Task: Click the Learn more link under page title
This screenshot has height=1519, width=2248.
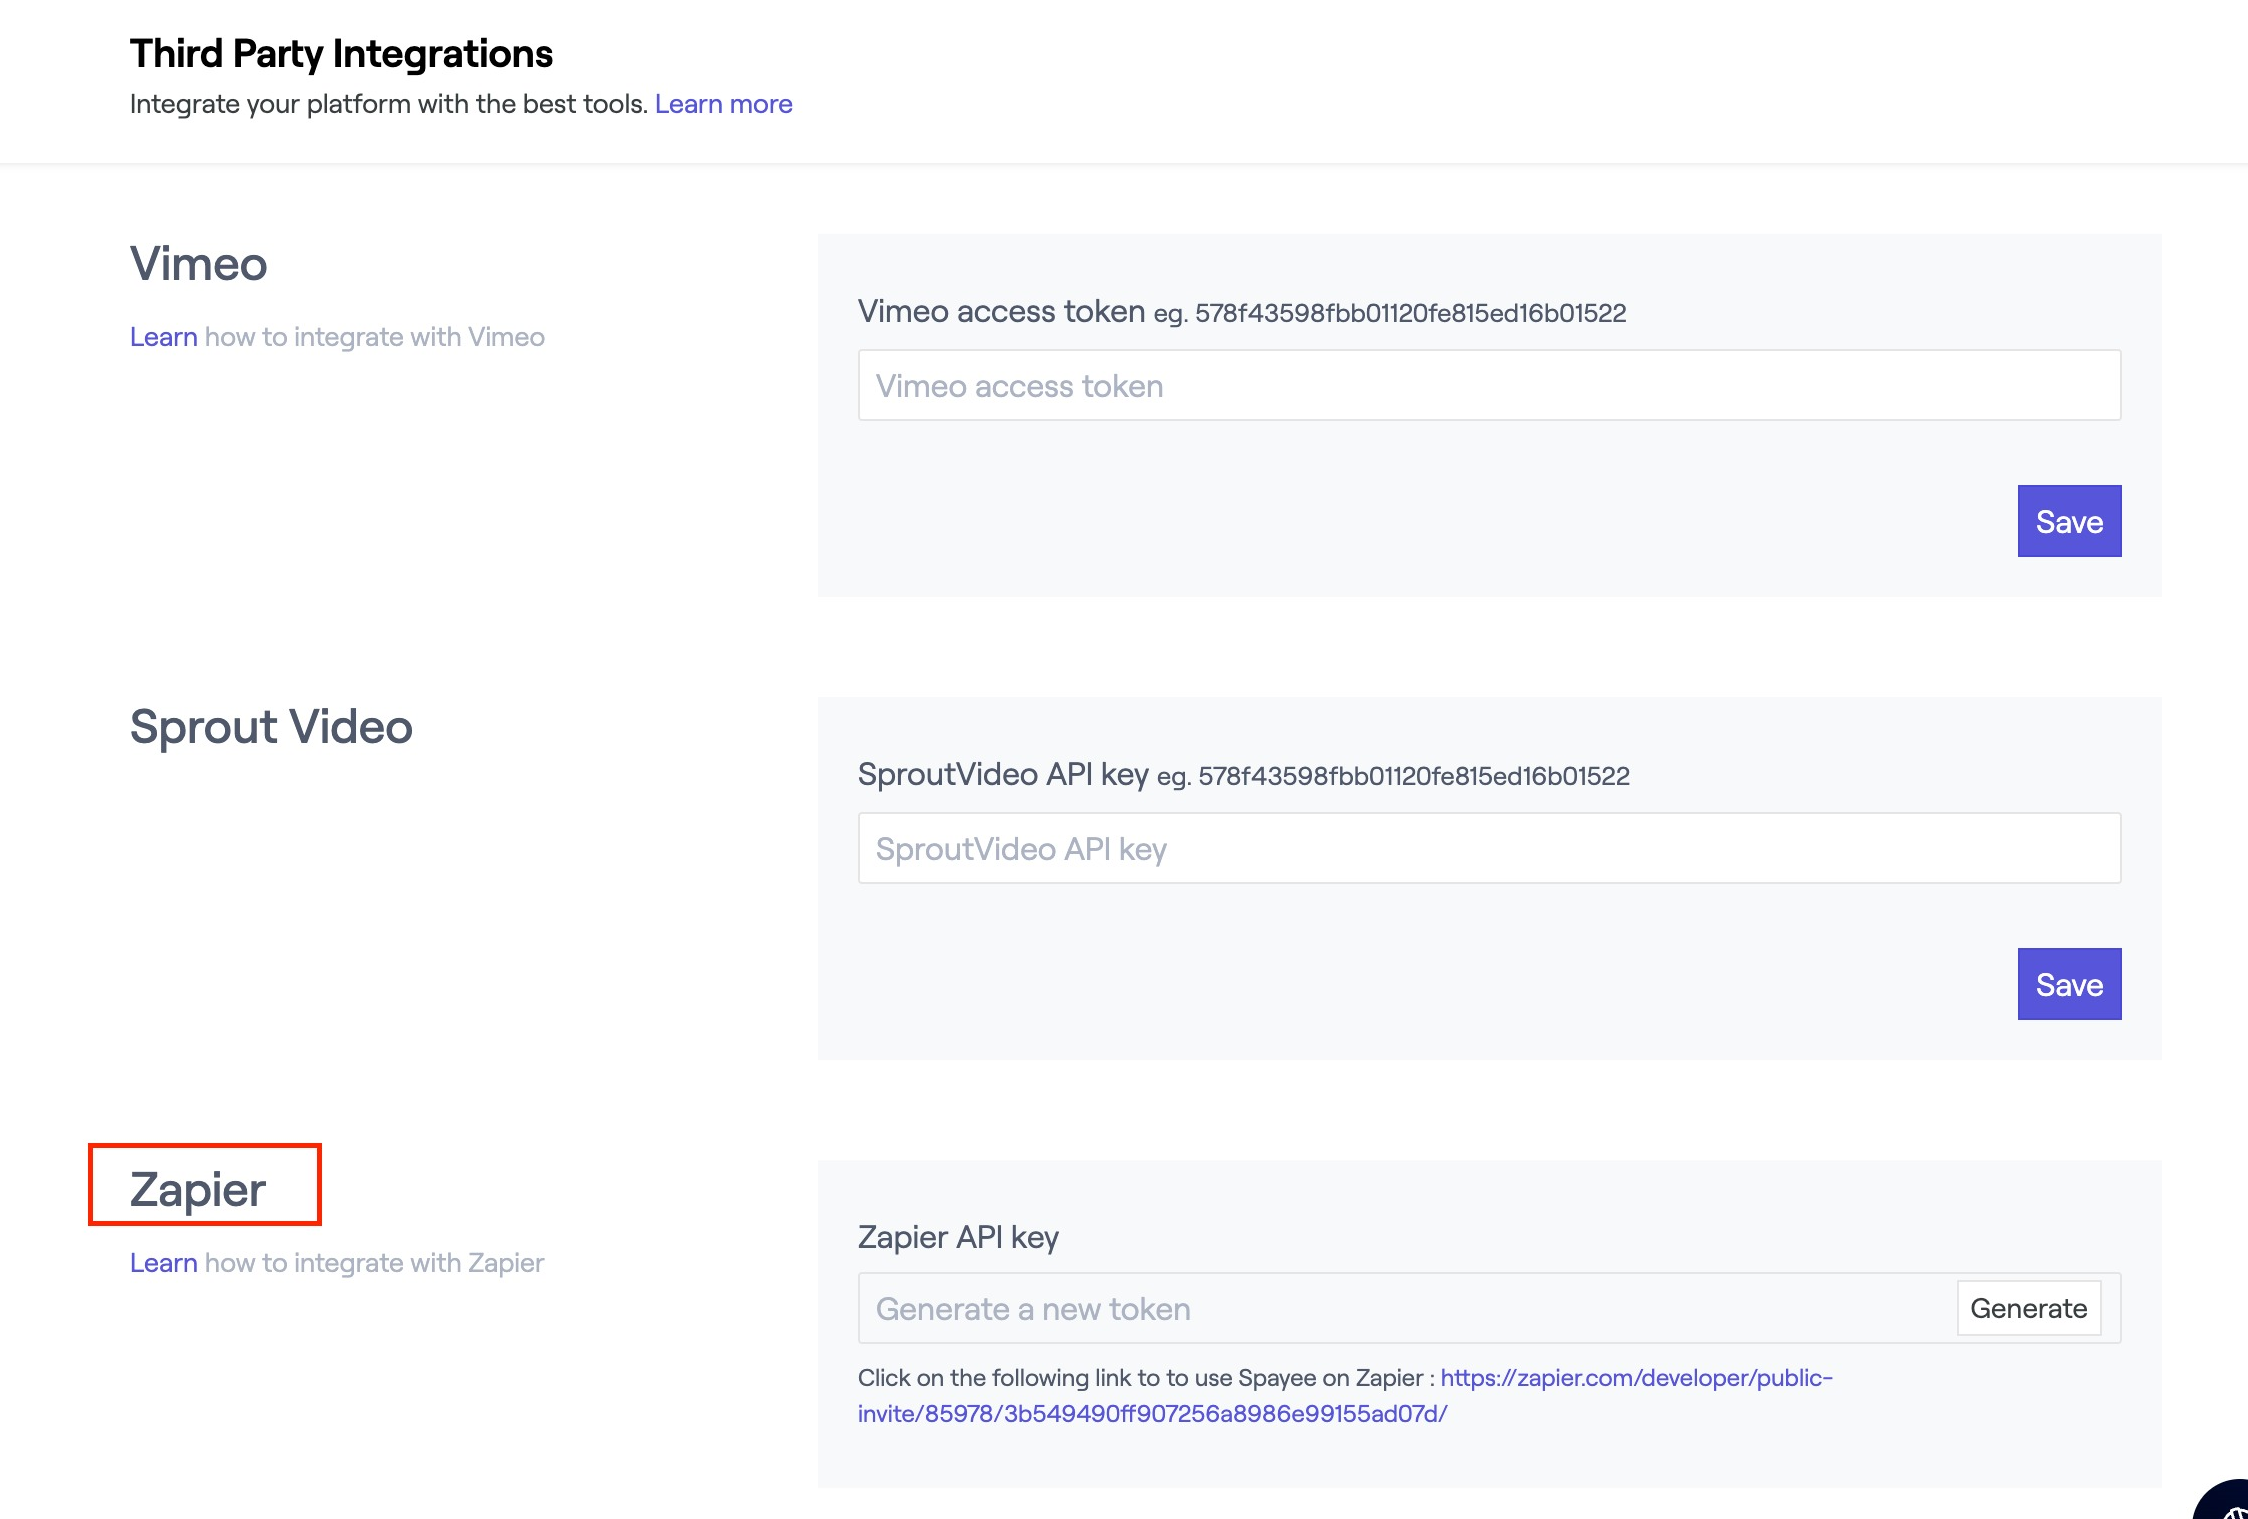Action: (723, 104)
